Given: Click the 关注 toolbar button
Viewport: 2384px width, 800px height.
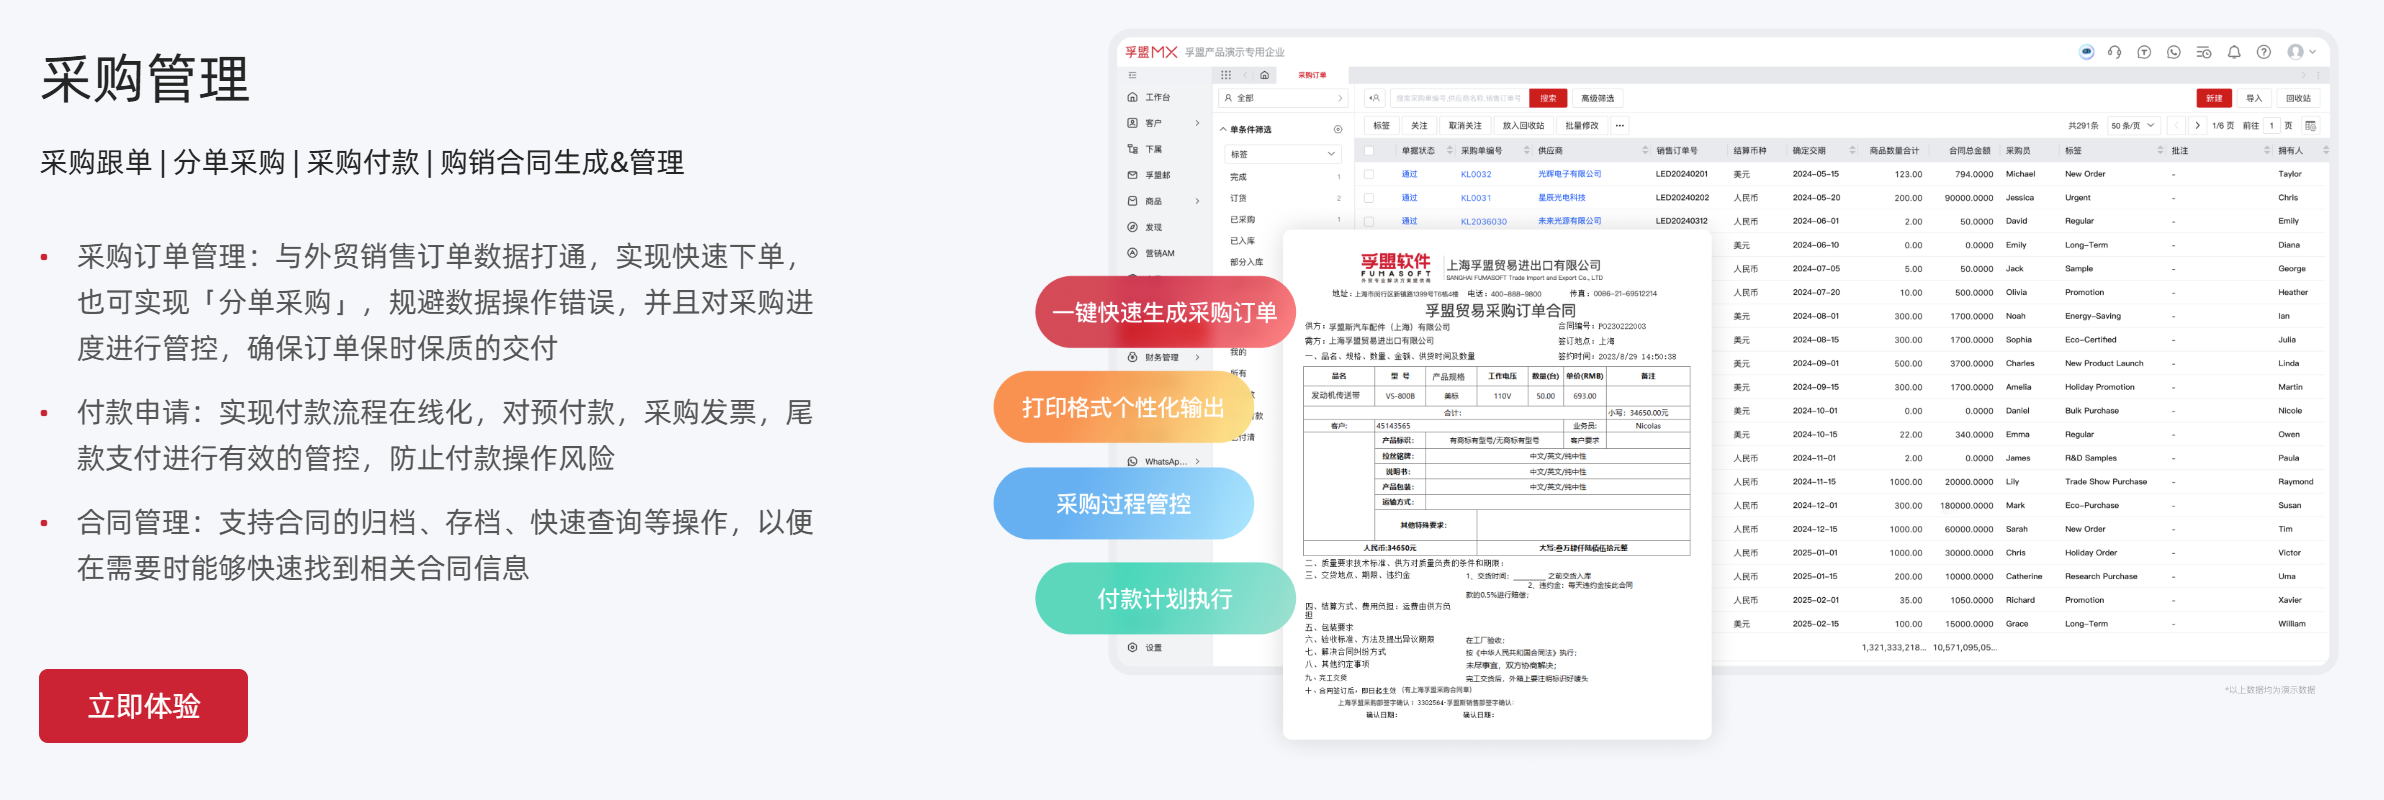Looking at the screenshot, I should 1419,125.
